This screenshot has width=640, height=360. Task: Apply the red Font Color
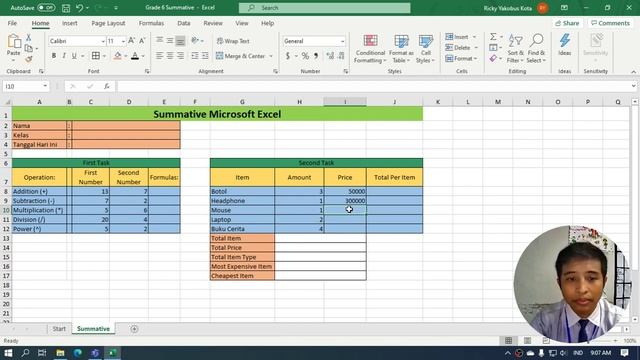135,56
